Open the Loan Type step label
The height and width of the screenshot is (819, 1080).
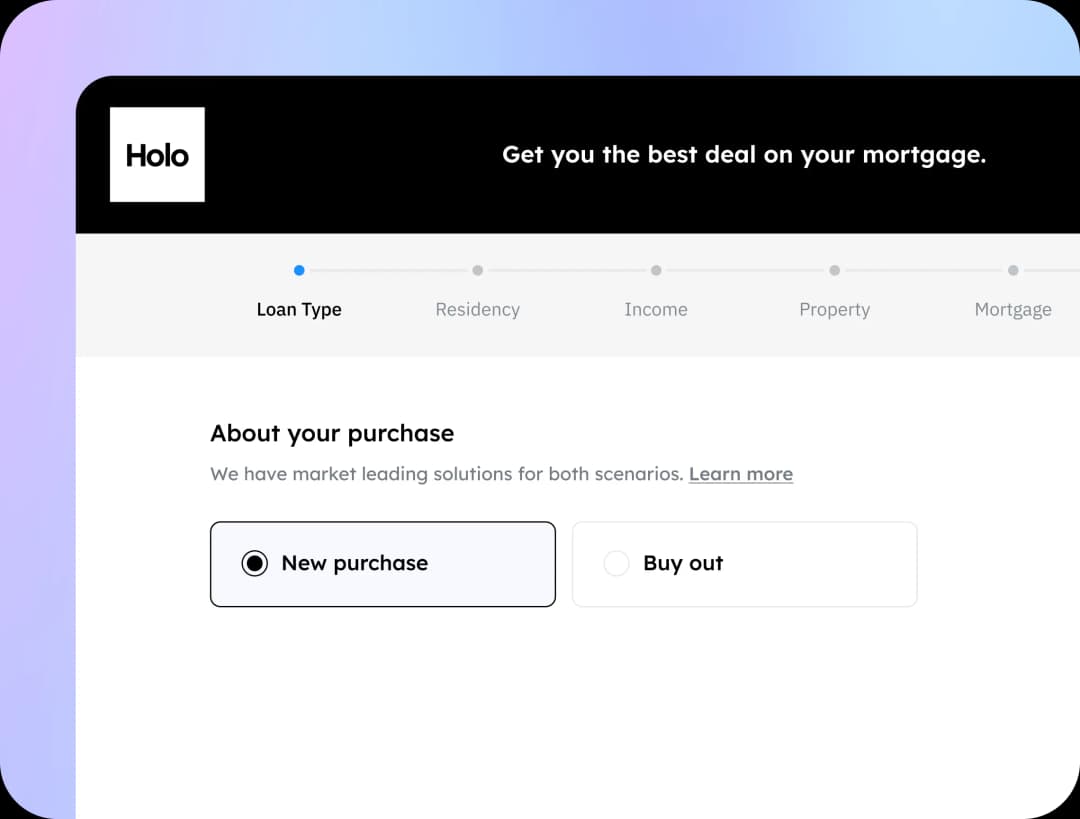pyautogui.click(x=299, y=310)
